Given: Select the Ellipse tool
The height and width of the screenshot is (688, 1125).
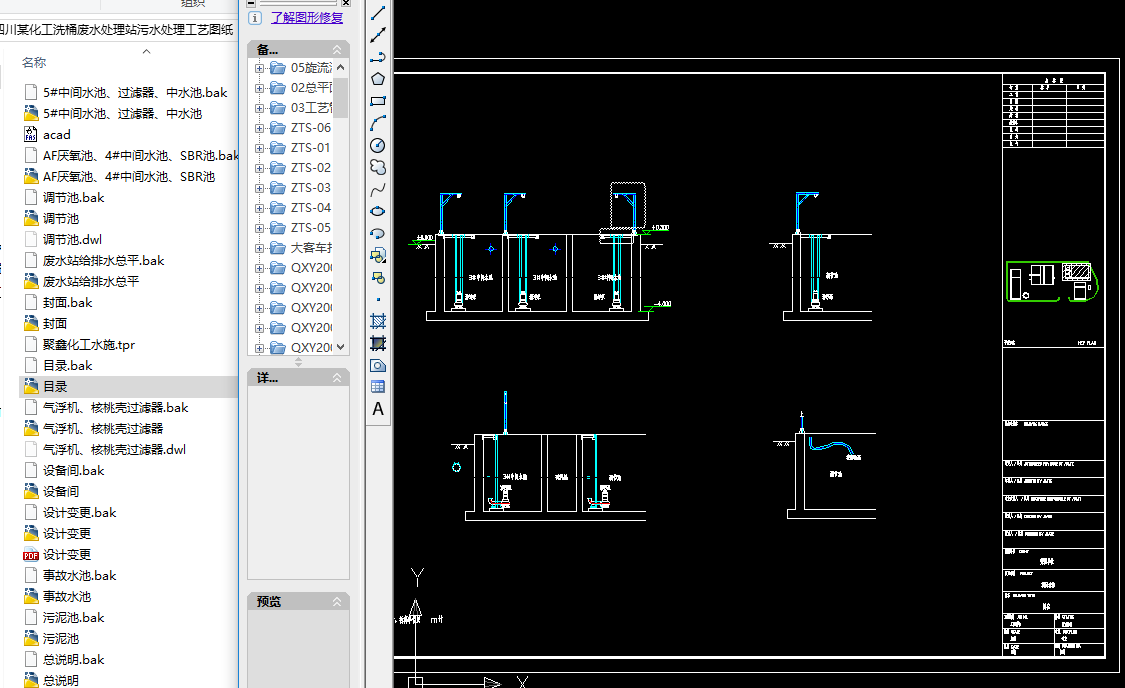Looking at the screenshot, I should pos(377,212).
